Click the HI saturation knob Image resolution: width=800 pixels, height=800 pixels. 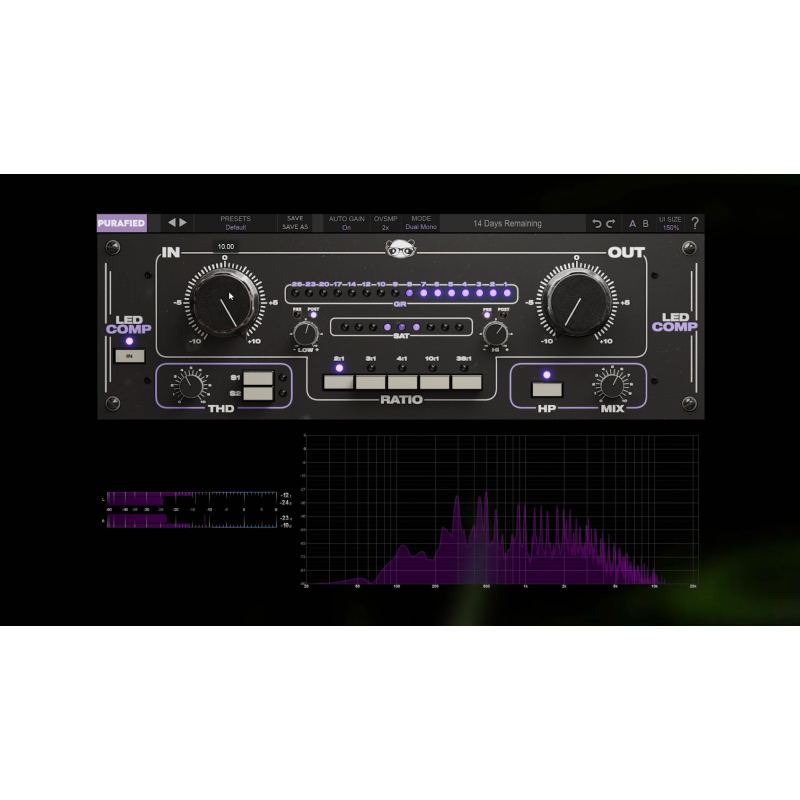pyautogui.click(x=495, y=334)
